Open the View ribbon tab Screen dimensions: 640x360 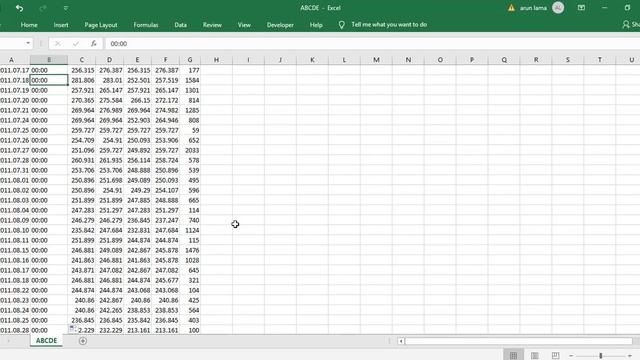[244, 25]
